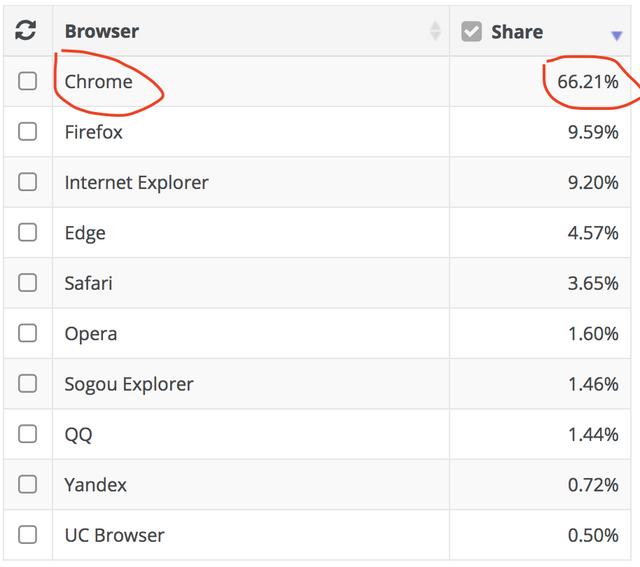Select the Firefox row checkbox
This screenshot has width=640, height=567.
pos(28,132)
